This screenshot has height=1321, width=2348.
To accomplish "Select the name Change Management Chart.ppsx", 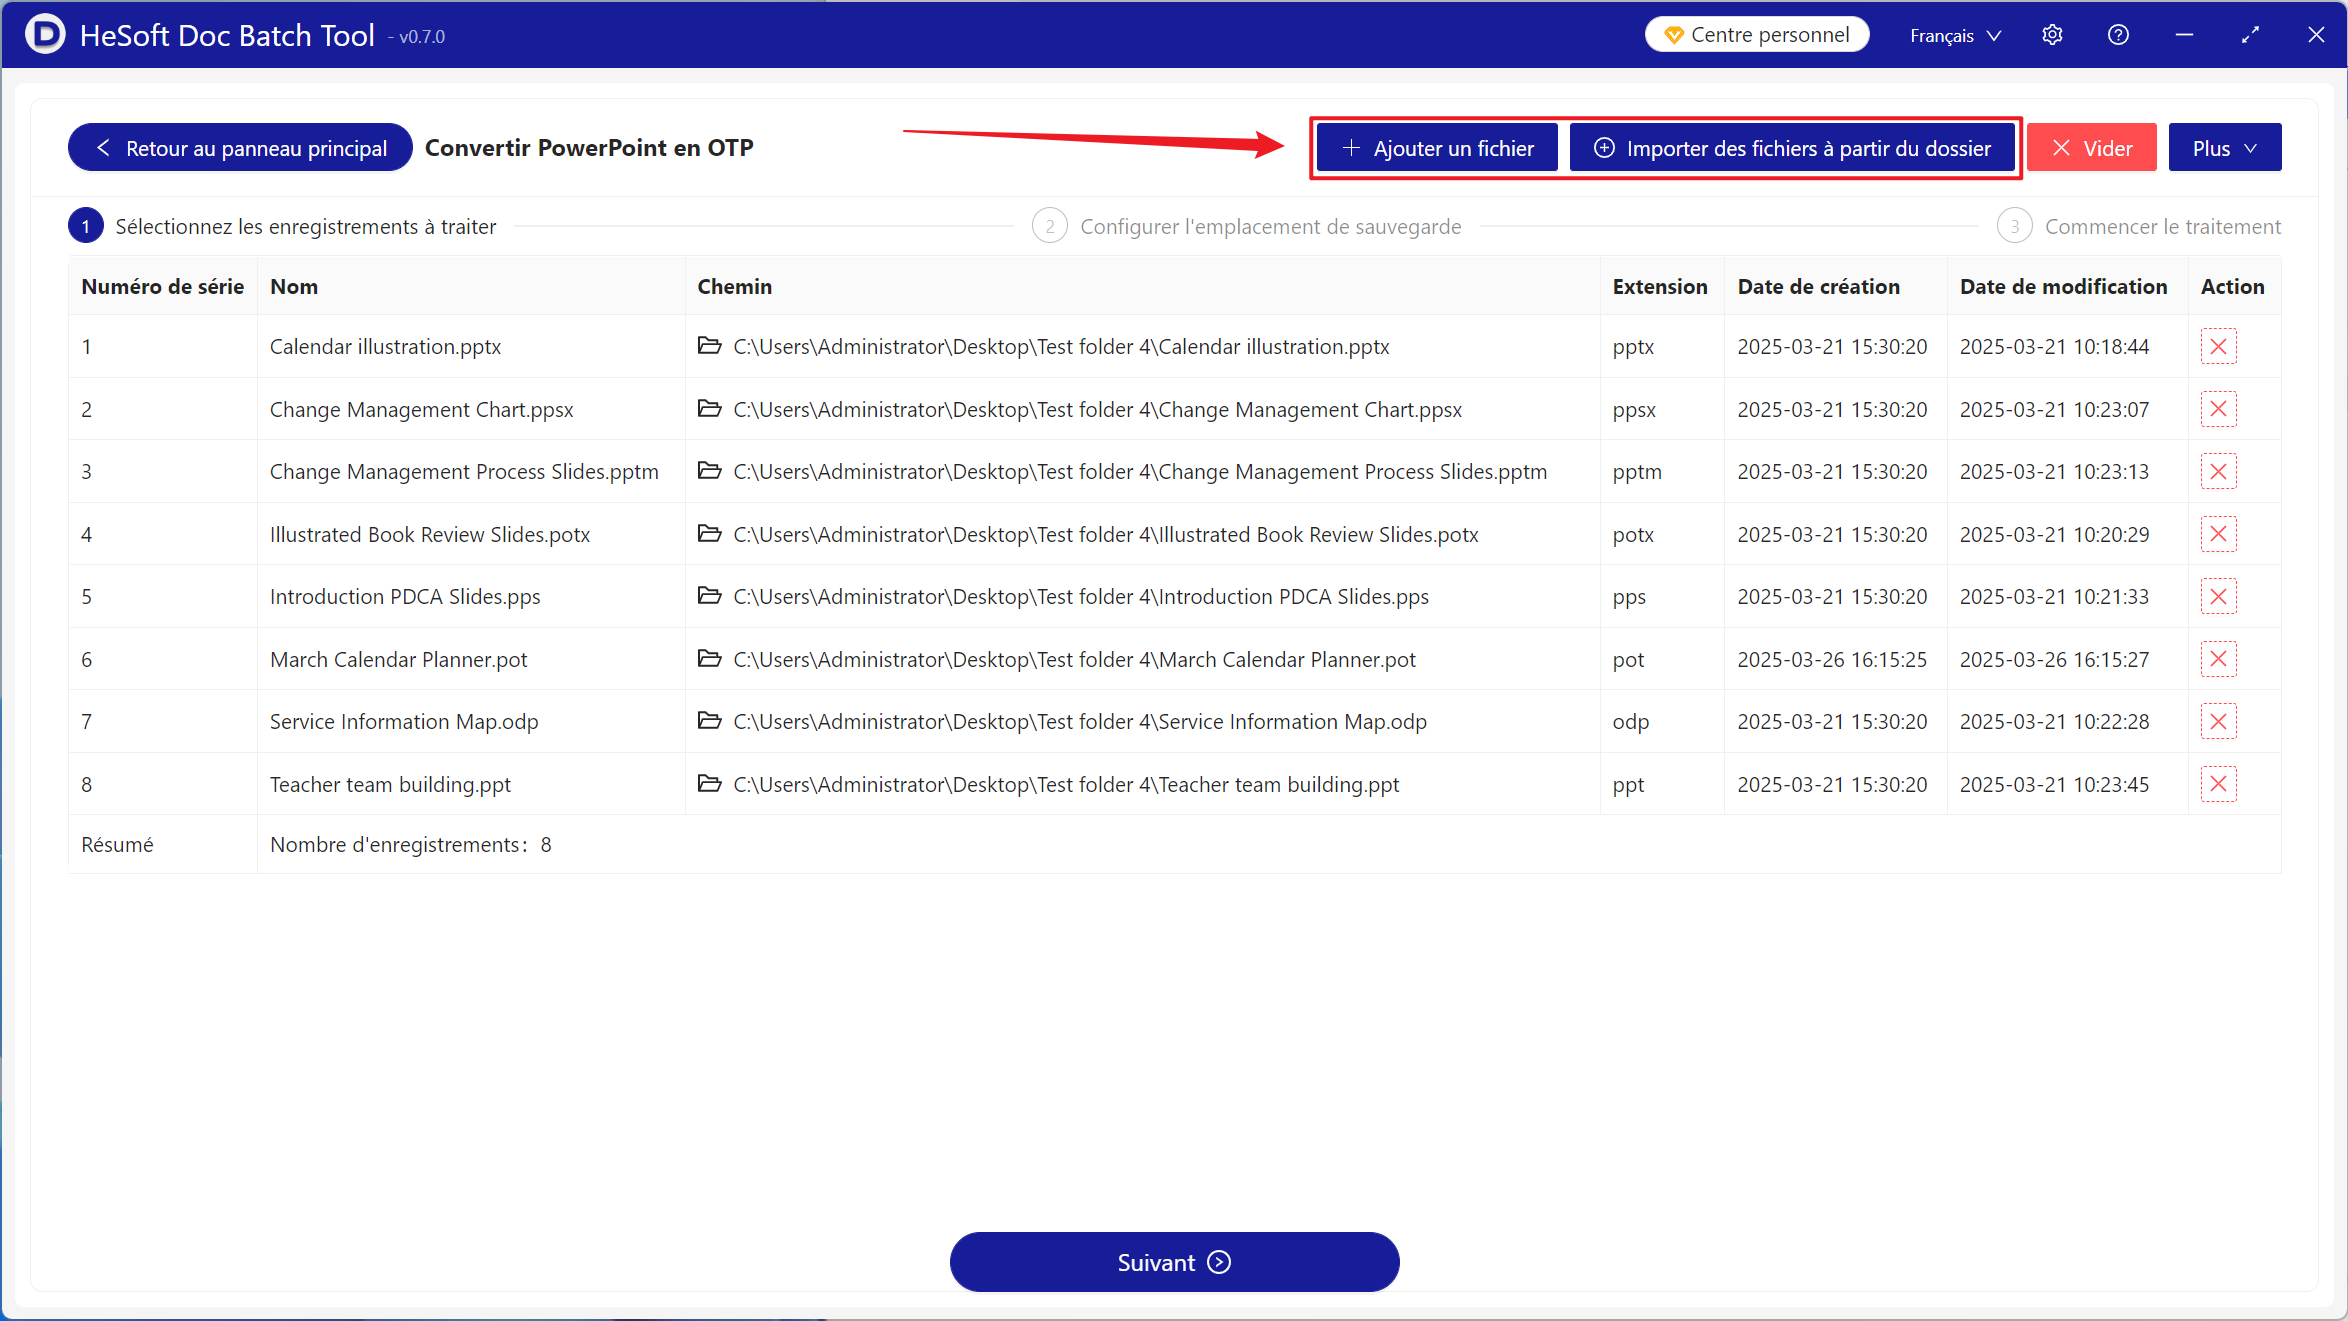I will click(422, 410).
